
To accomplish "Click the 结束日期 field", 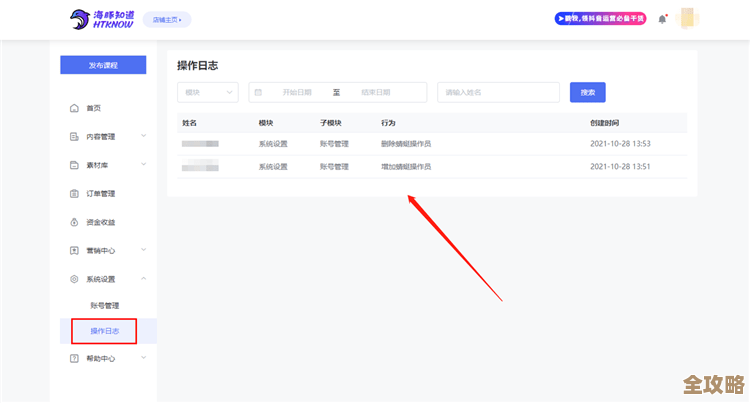I will point(376,92).
